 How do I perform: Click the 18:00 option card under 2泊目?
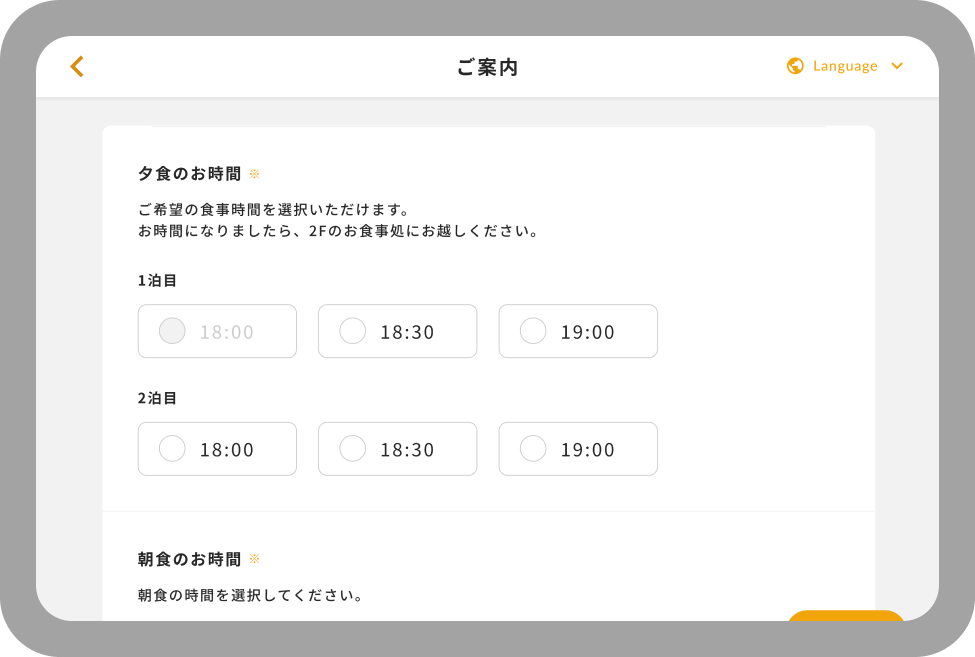click(x=216, y=449)
